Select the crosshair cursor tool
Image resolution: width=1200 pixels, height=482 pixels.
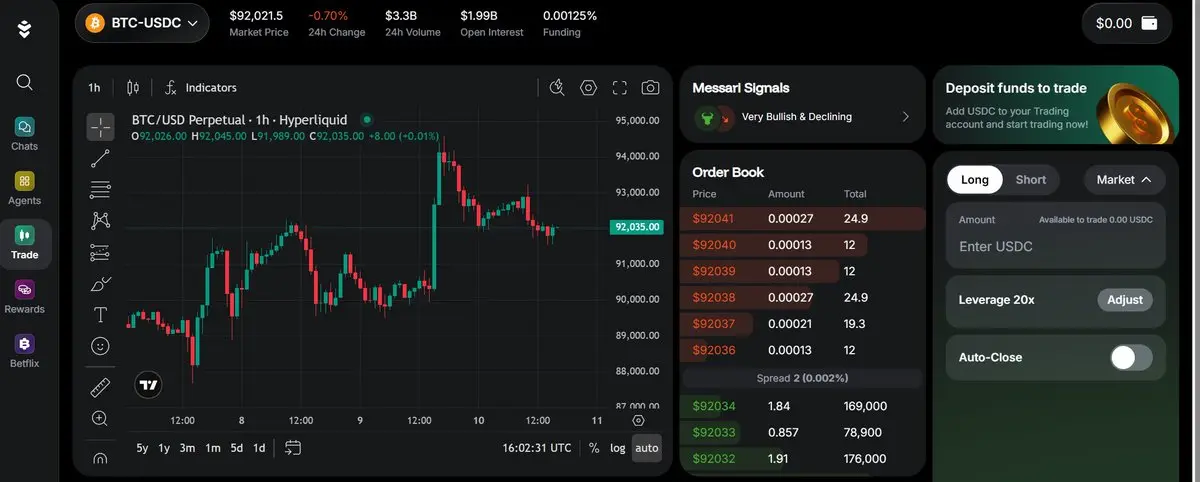pos(100,126)
